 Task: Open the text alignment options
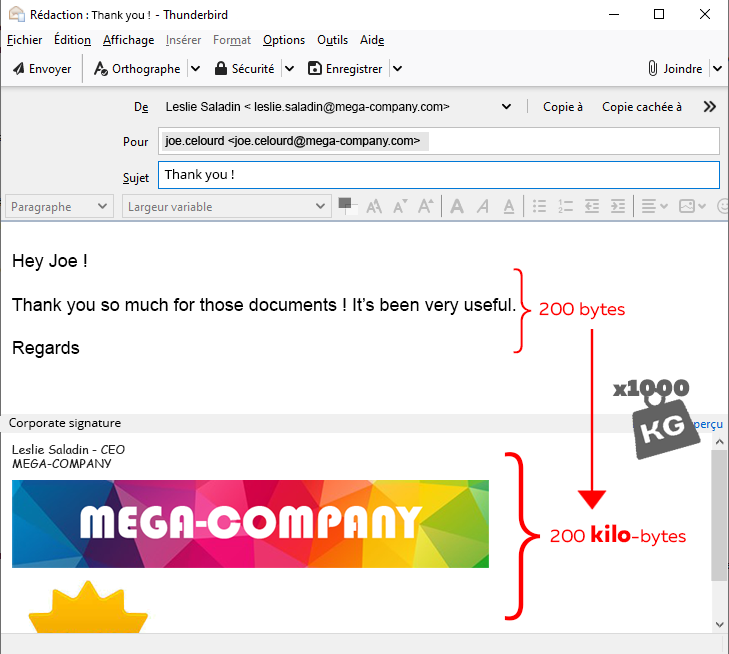[654, 207]
